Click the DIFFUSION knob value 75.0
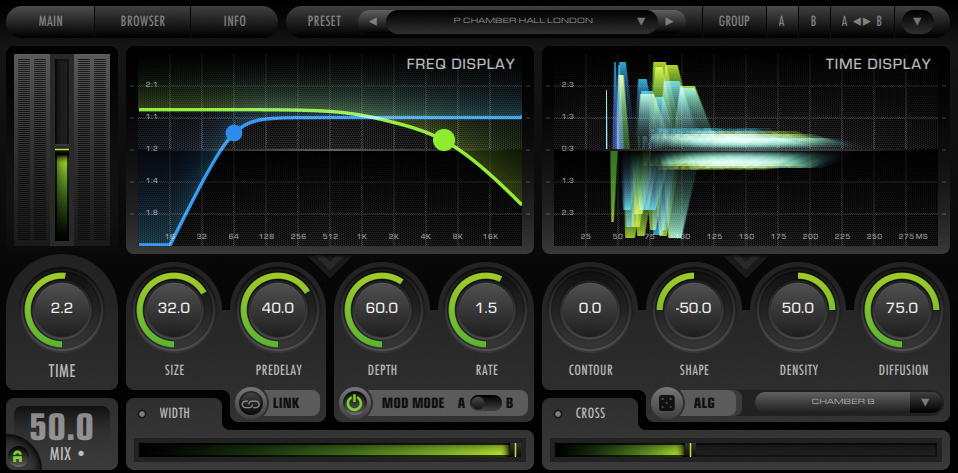Viewport: 958px width, 473px height. pyautogui.click(x=902, y=309)
